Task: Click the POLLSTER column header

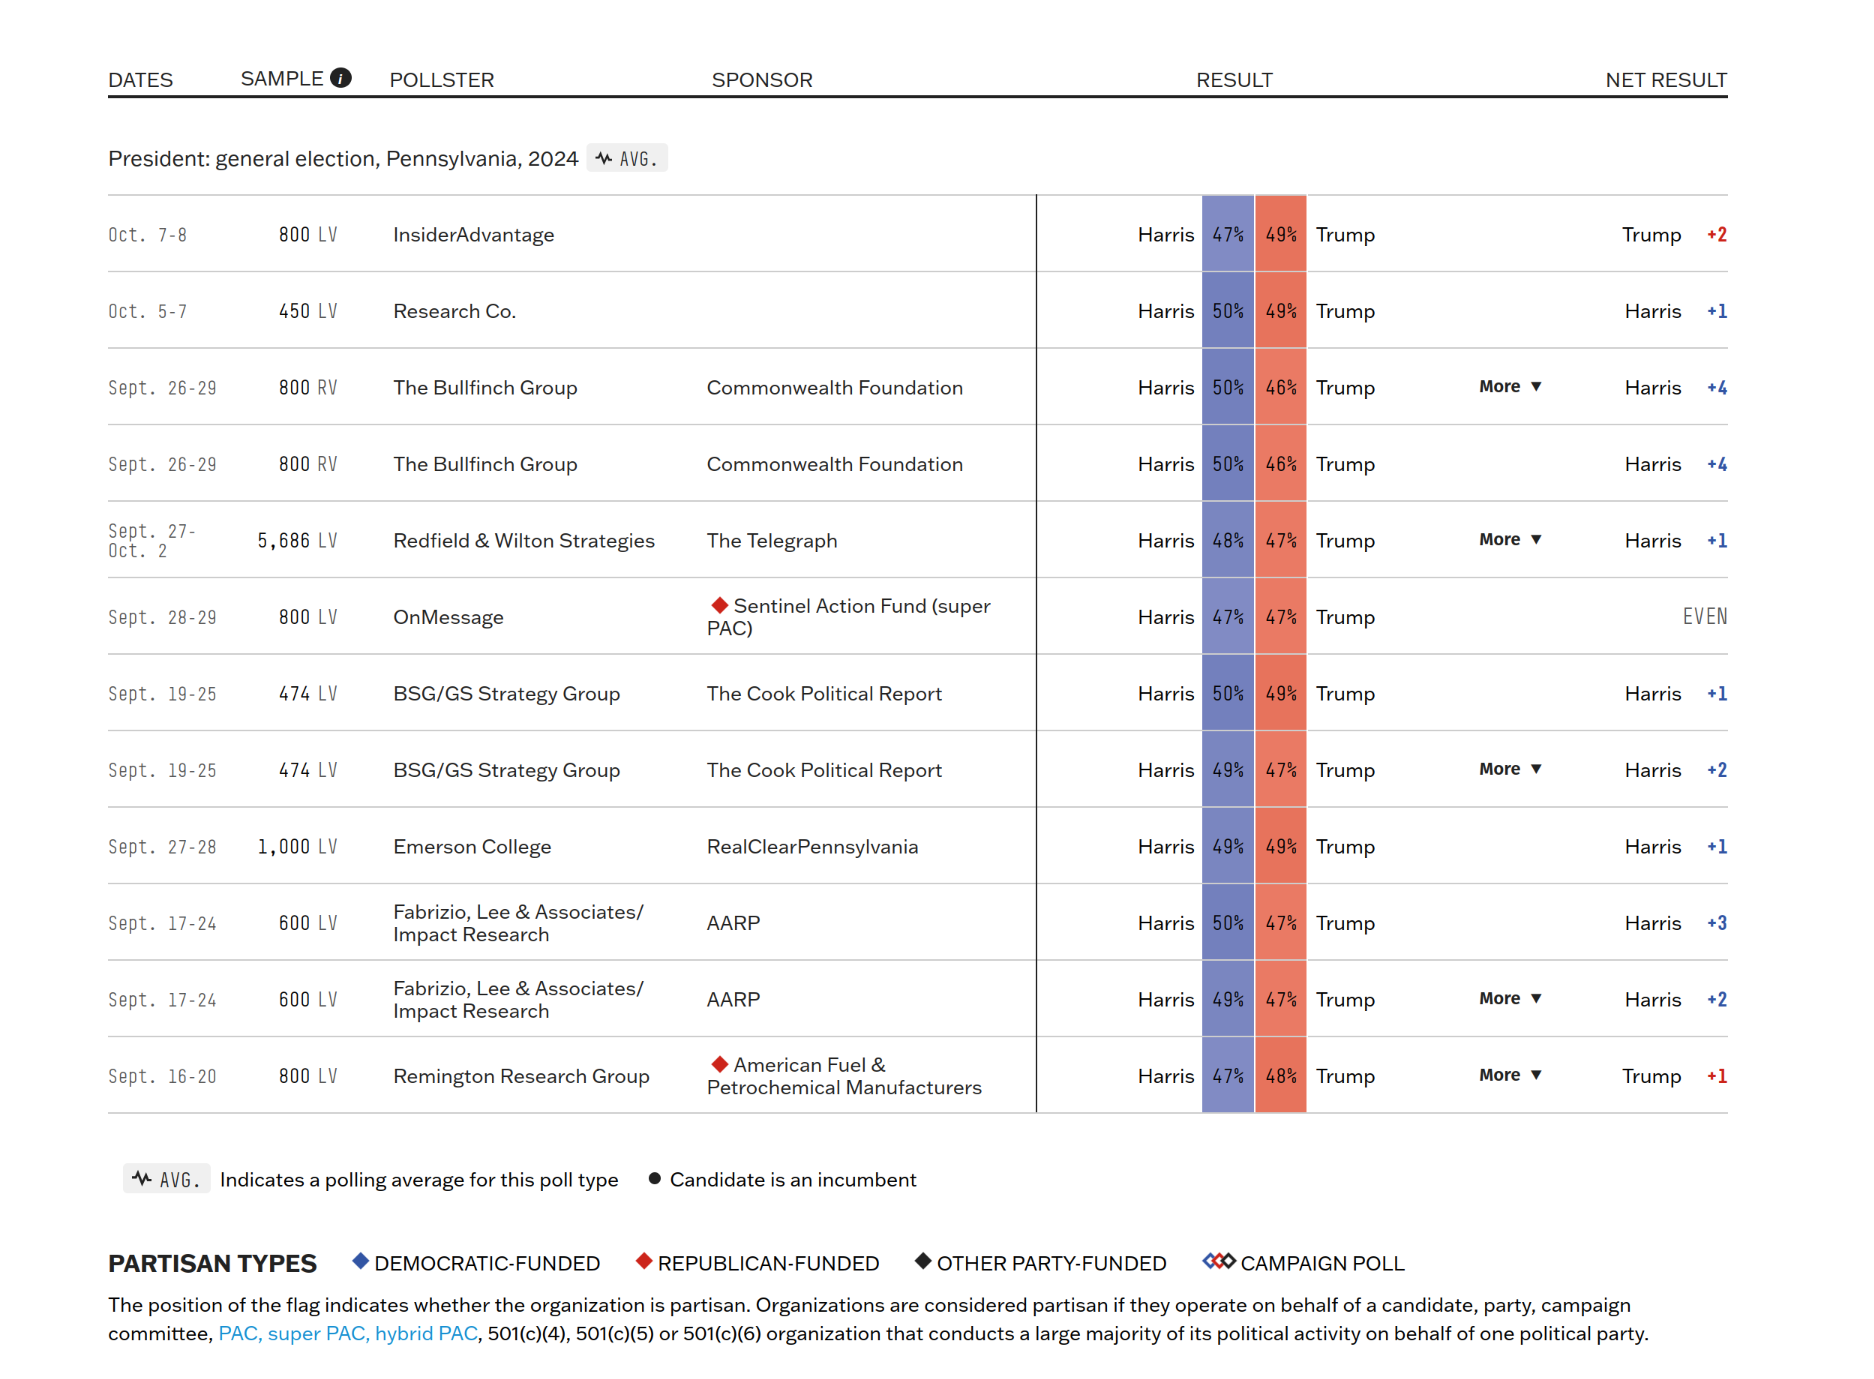Action: 442,80
